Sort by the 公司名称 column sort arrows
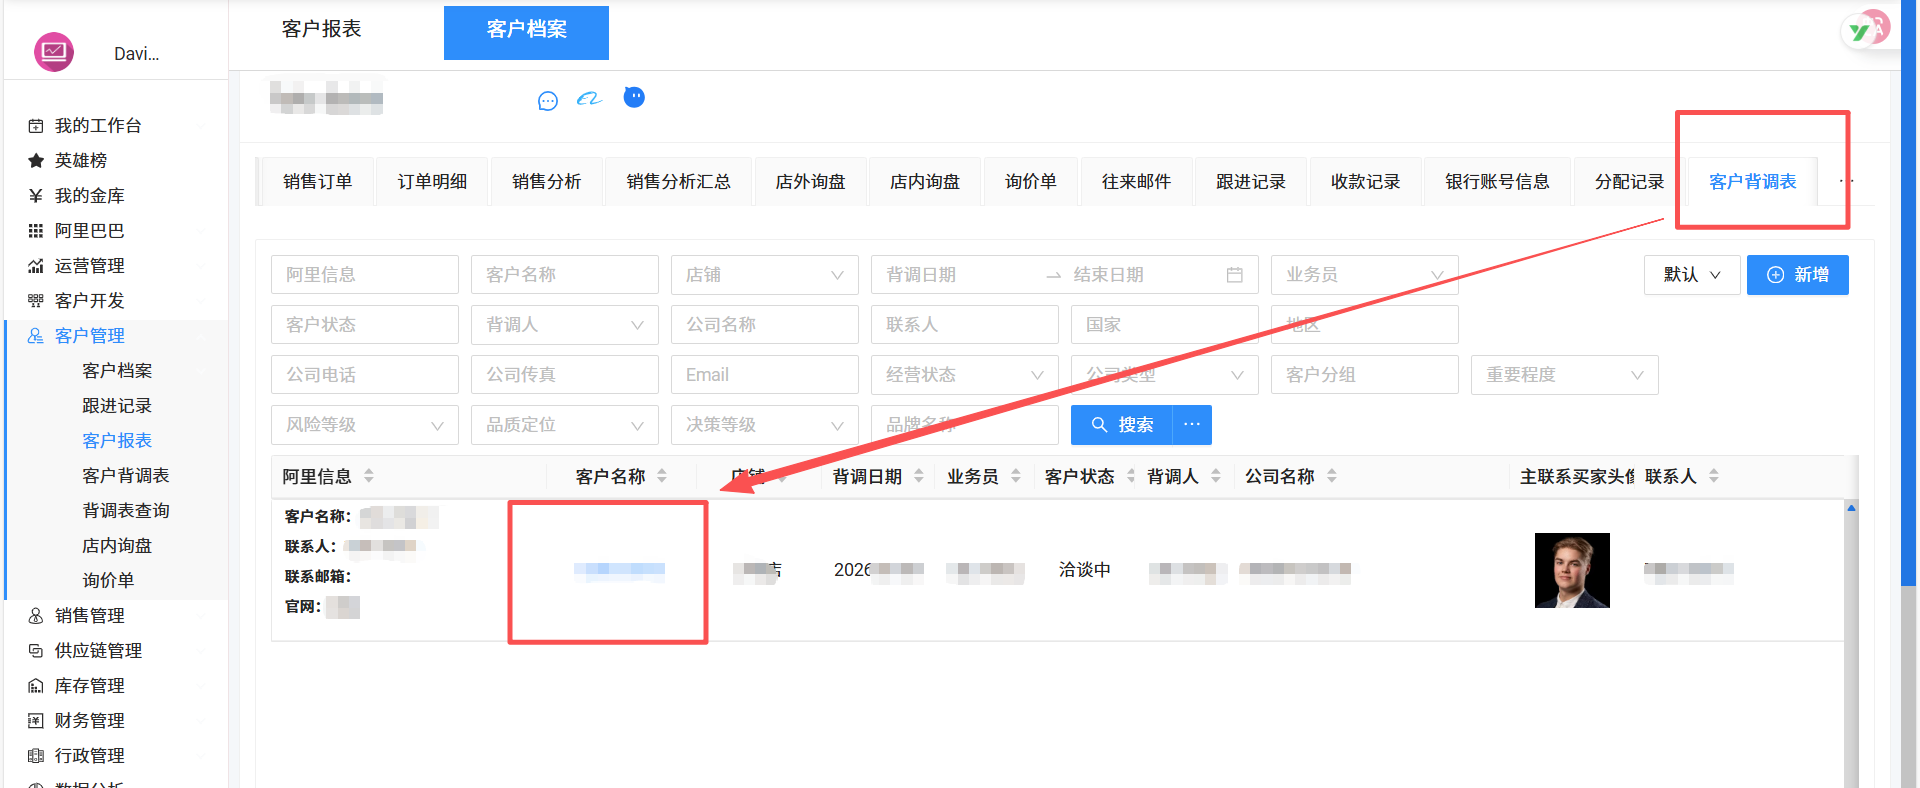Image resolution: width=1920 pixels, height=788 pixels. (x=1332, y=476)
